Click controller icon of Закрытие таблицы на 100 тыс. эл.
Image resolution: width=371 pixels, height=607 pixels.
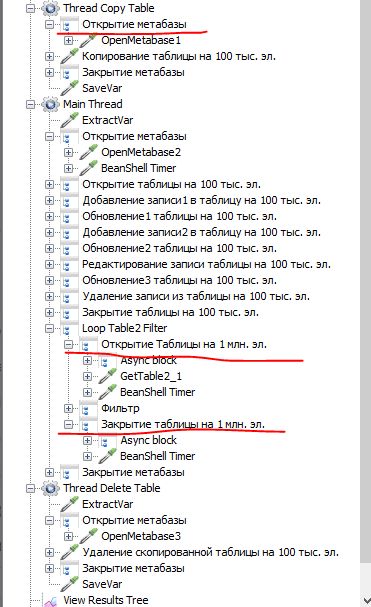69,312
